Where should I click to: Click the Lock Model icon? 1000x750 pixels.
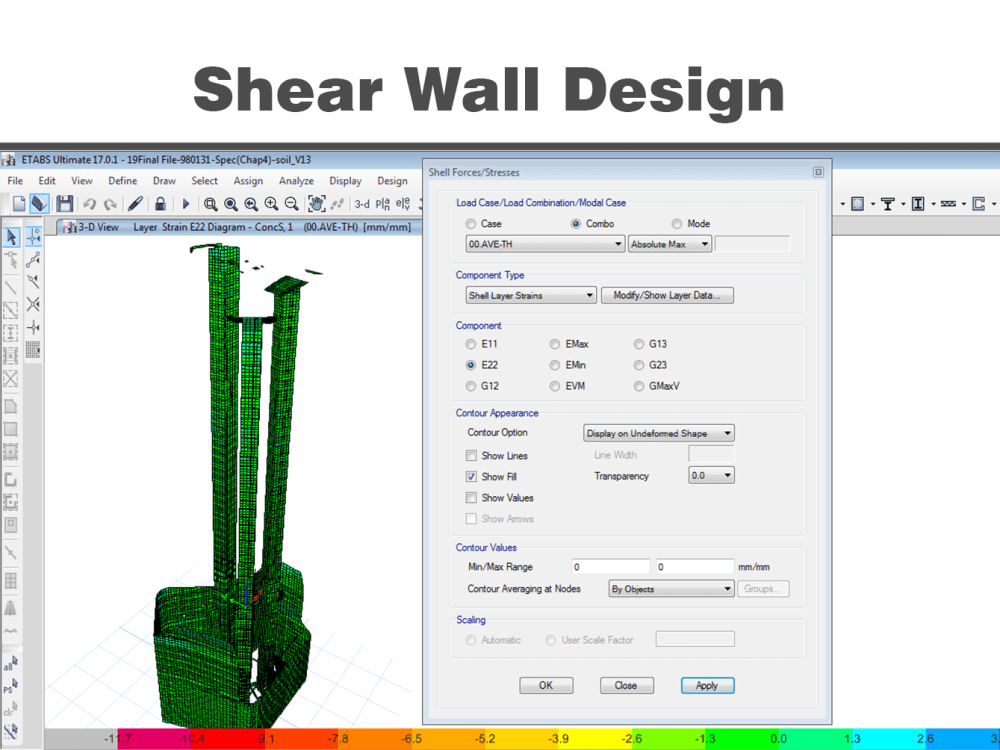click(160, 203)
